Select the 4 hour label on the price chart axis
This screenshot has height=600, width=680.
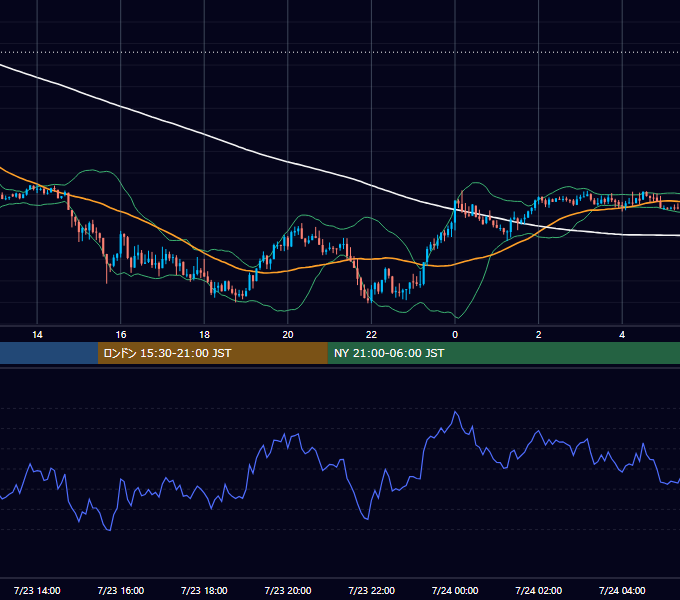pyautogui.click(x=622, y=335)
